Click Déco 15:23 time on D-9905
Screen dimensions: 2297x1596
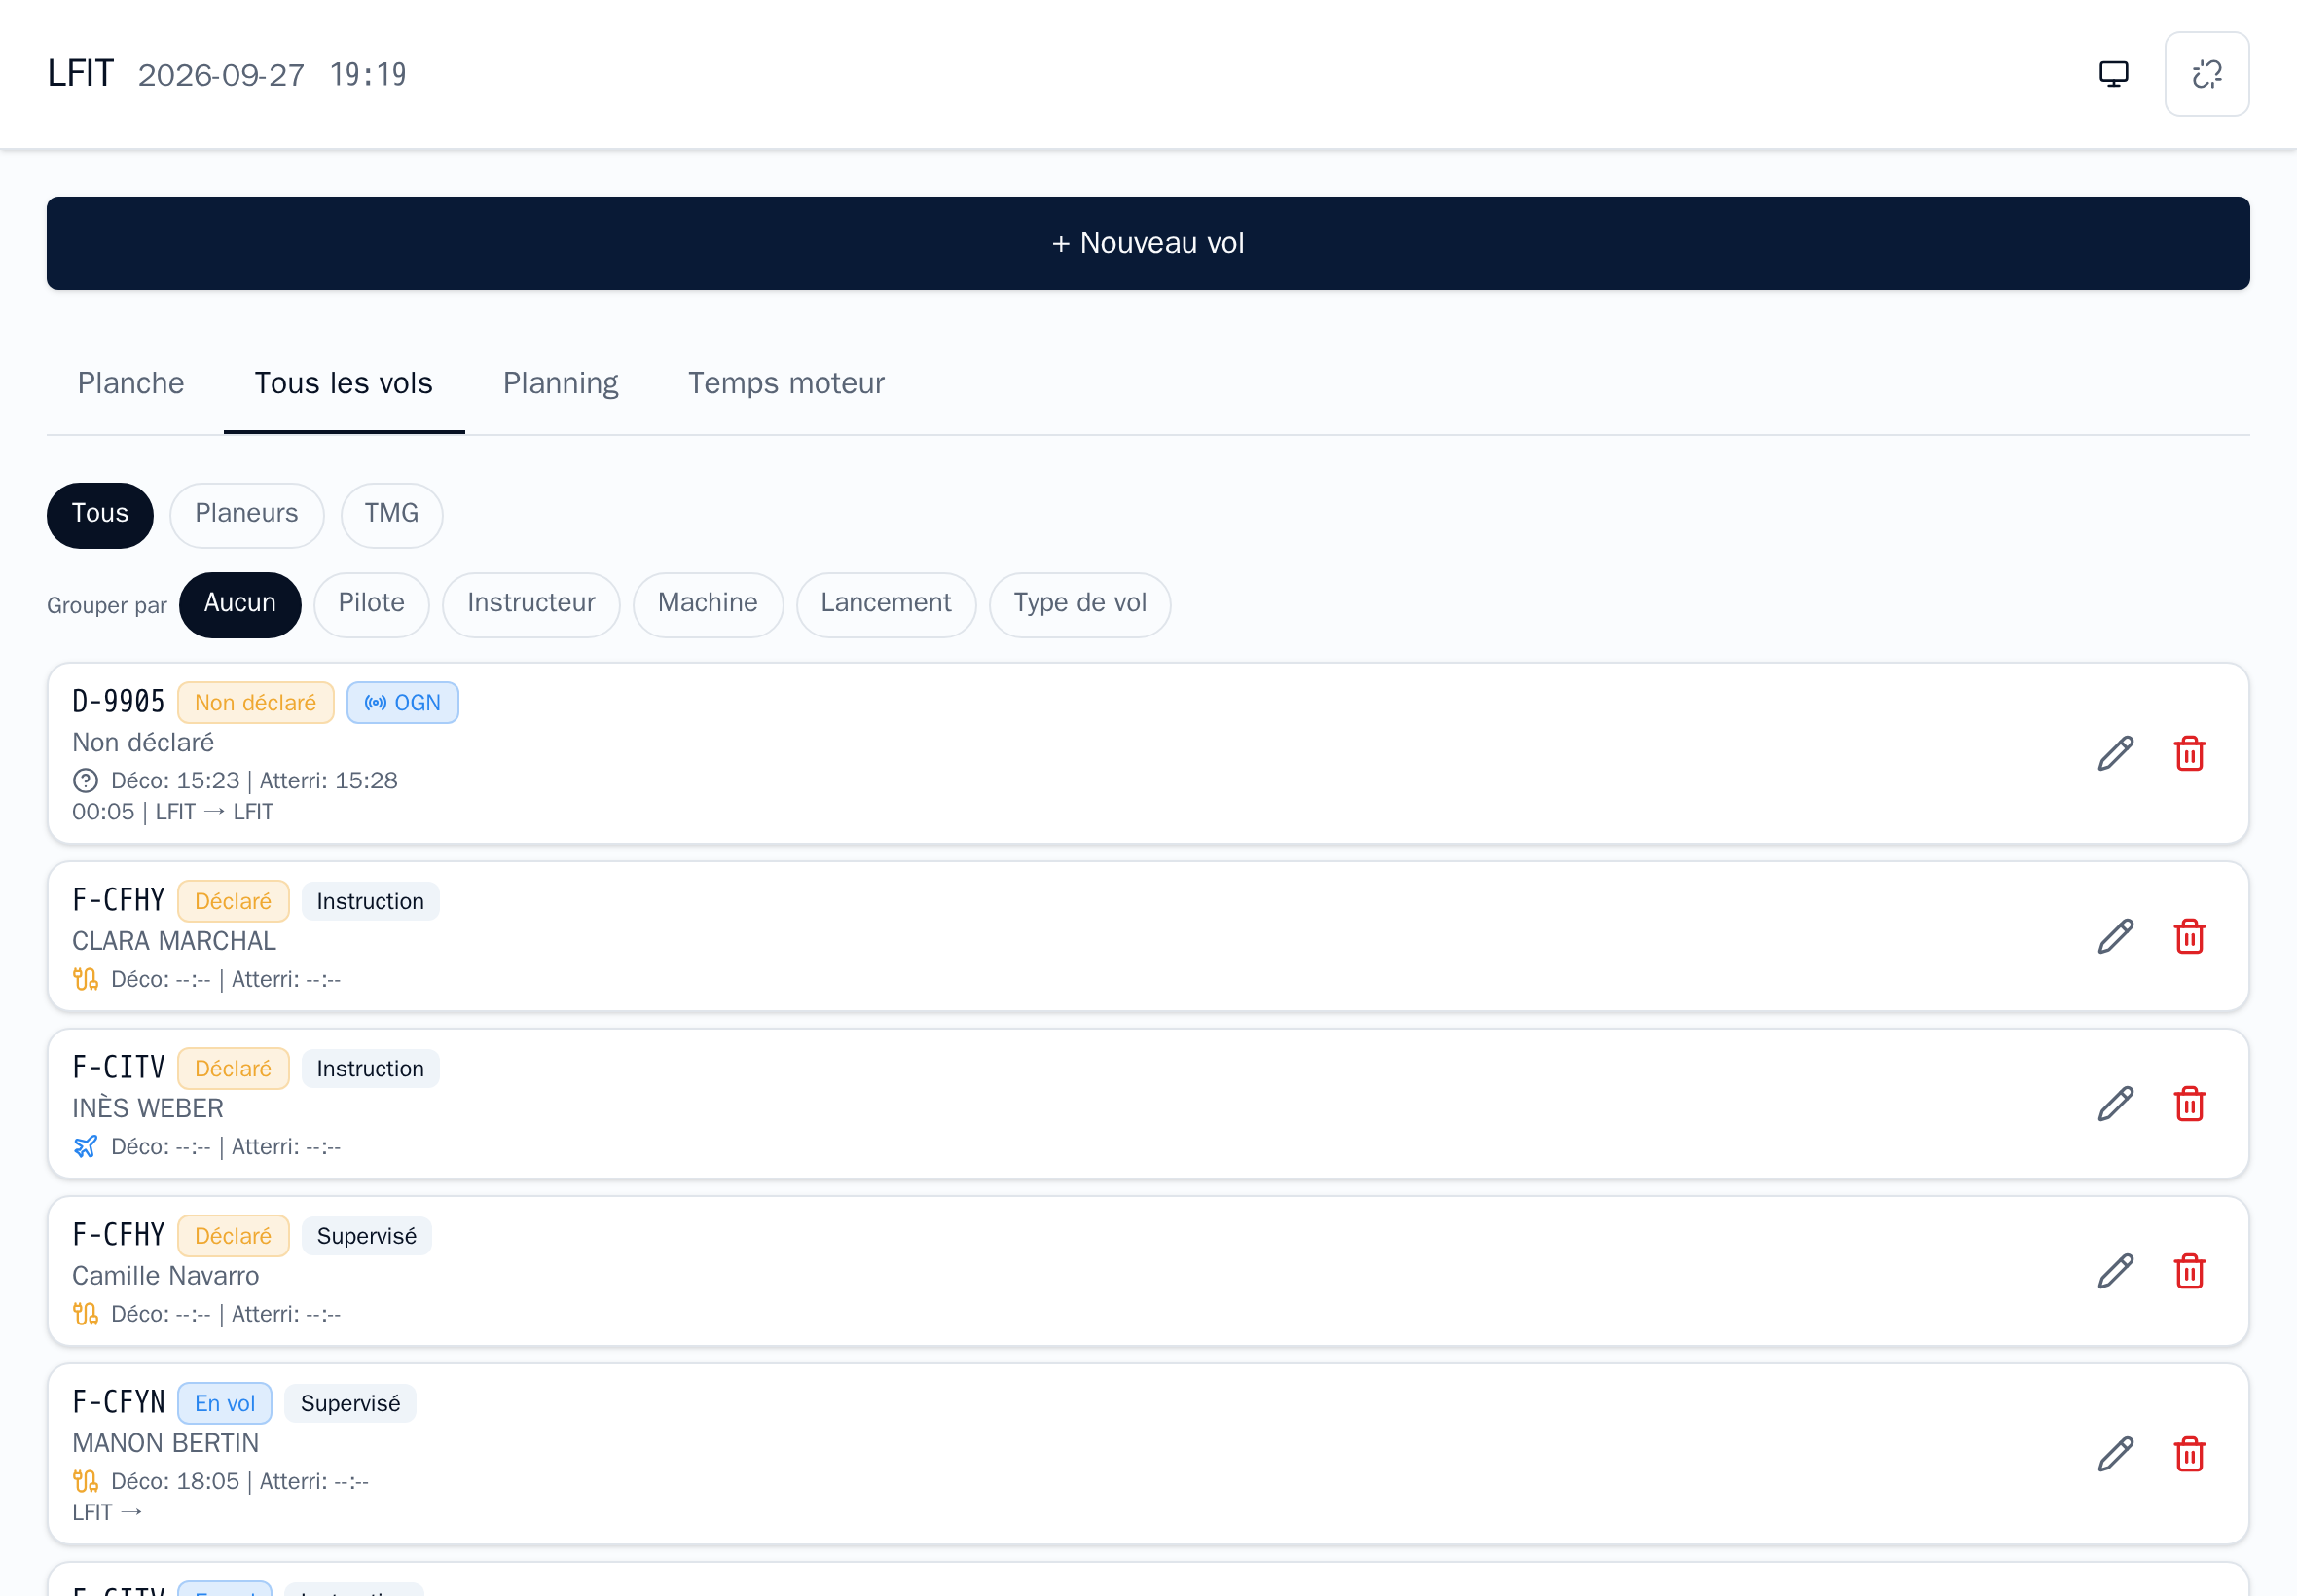pyautogui.click(x=175, y=781)
